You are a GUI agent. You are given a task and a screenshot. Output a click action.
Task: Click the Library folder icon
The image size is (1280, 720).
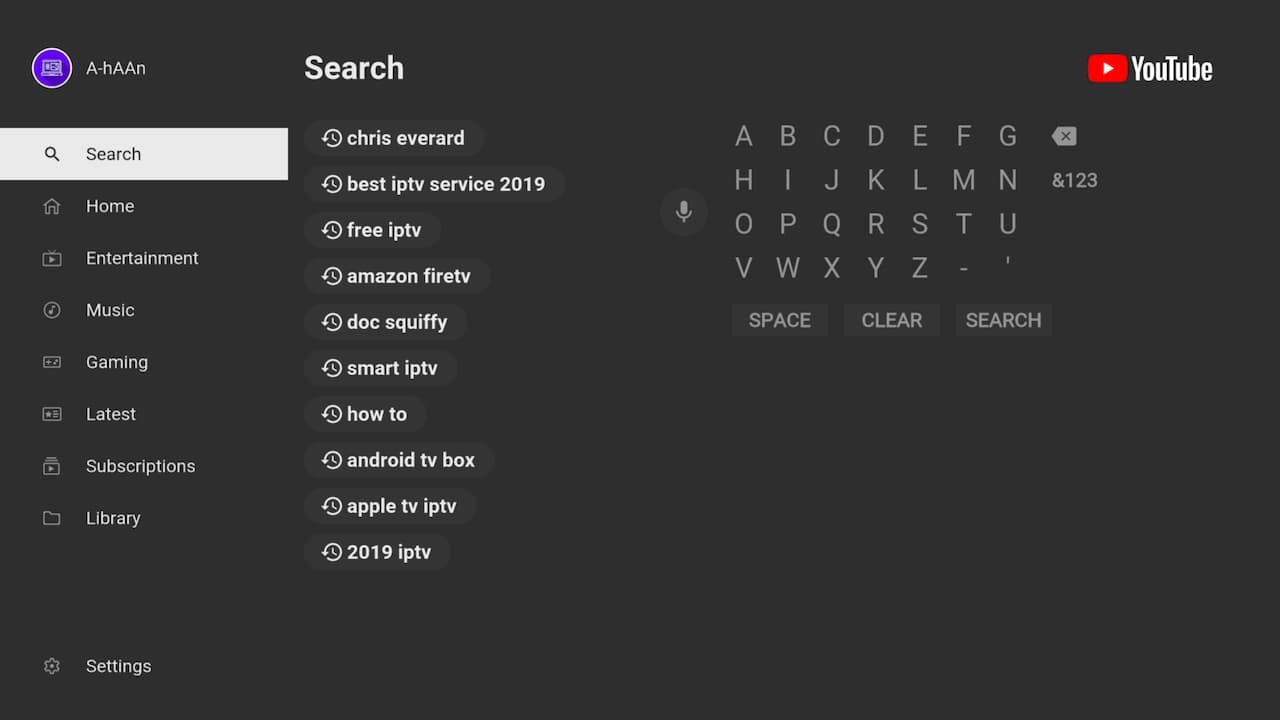tap(52, 518)
